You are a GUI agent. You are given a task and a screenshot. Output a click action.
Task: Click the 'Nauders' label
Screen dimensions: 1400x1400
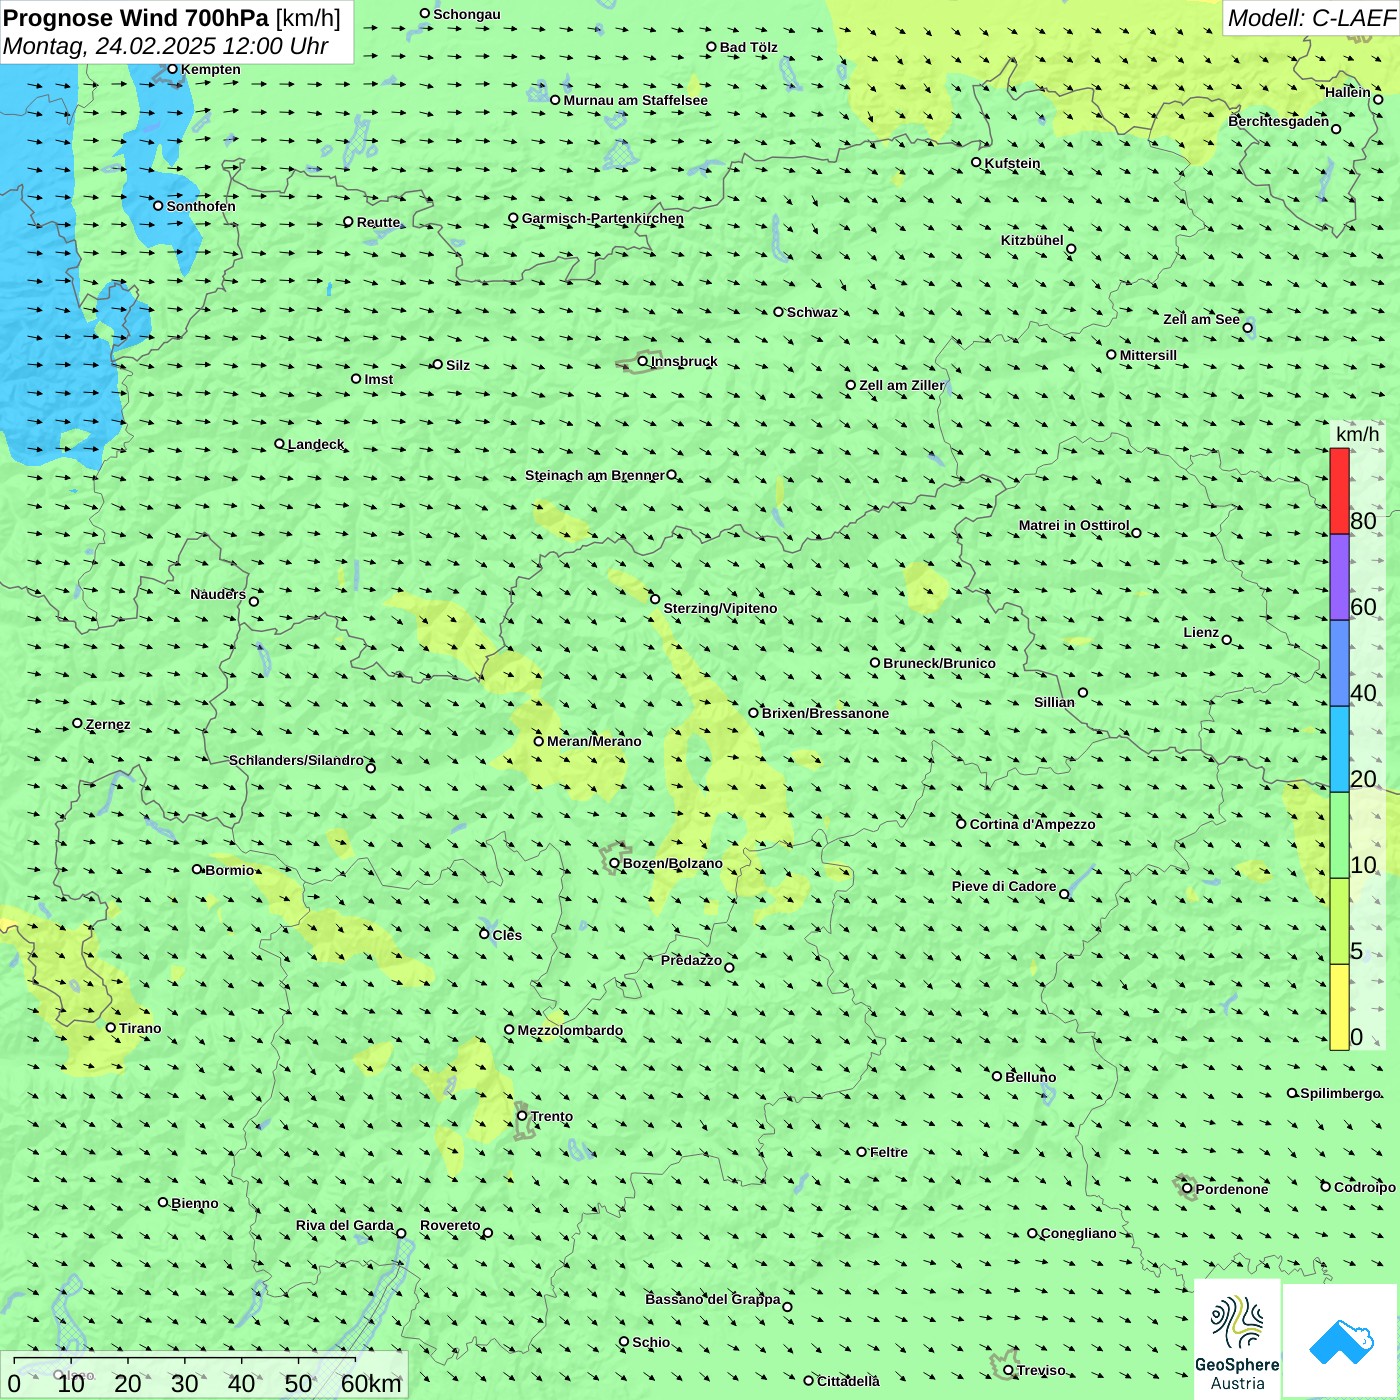click(x=218, y=594)
